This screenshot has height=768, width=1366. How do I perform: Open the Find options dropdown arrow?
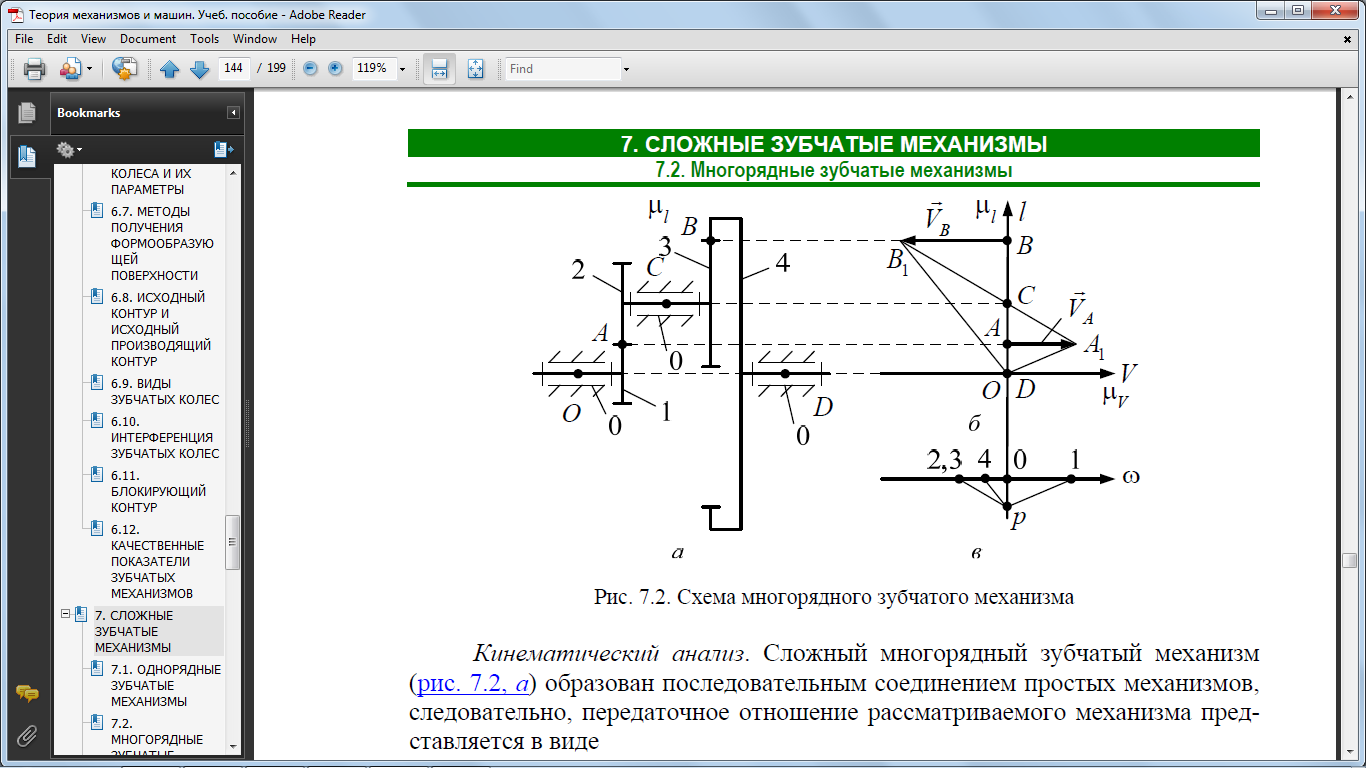click(627, 69)
